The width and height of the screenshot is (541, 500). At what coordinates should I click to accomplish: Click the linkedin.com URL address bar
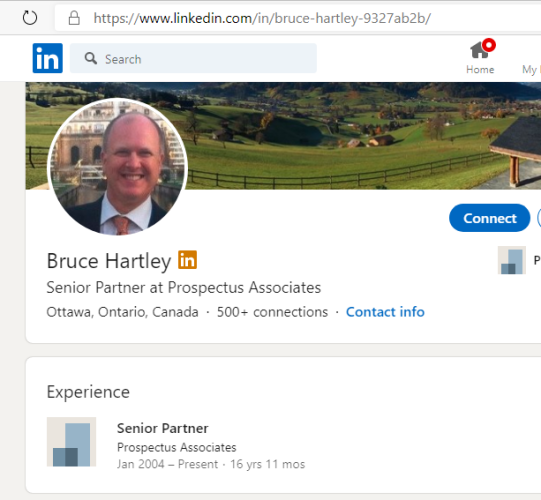tap(262, 18)
